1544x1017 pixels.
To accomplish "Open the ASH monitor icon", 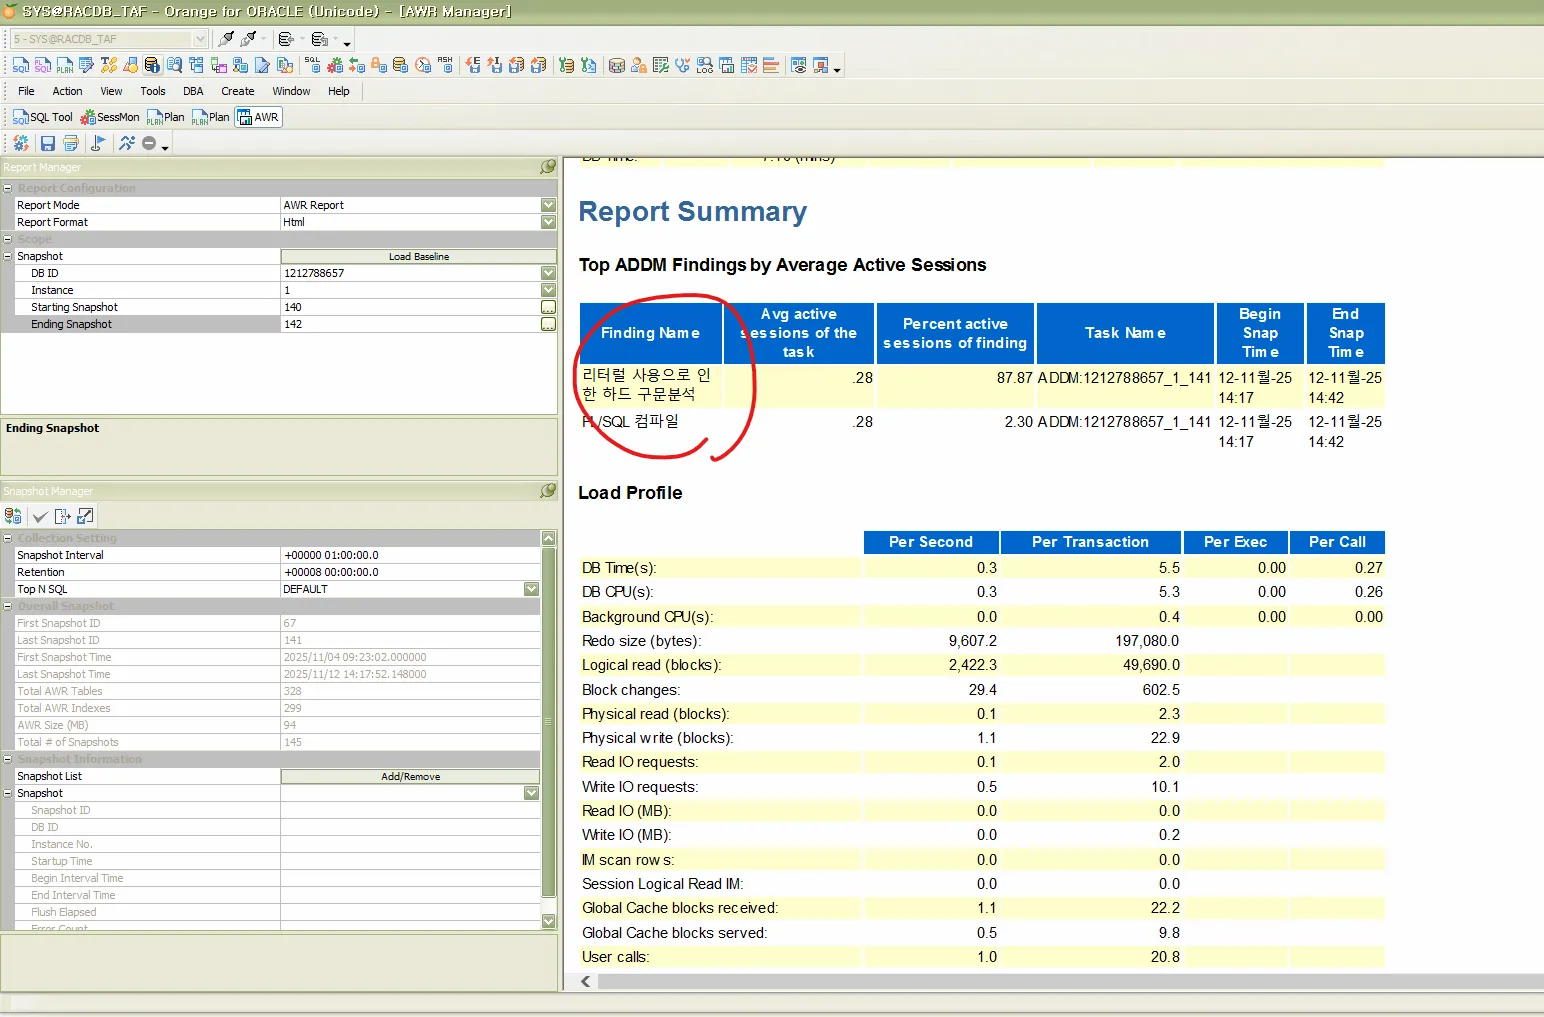I will (x=445, y=64).
